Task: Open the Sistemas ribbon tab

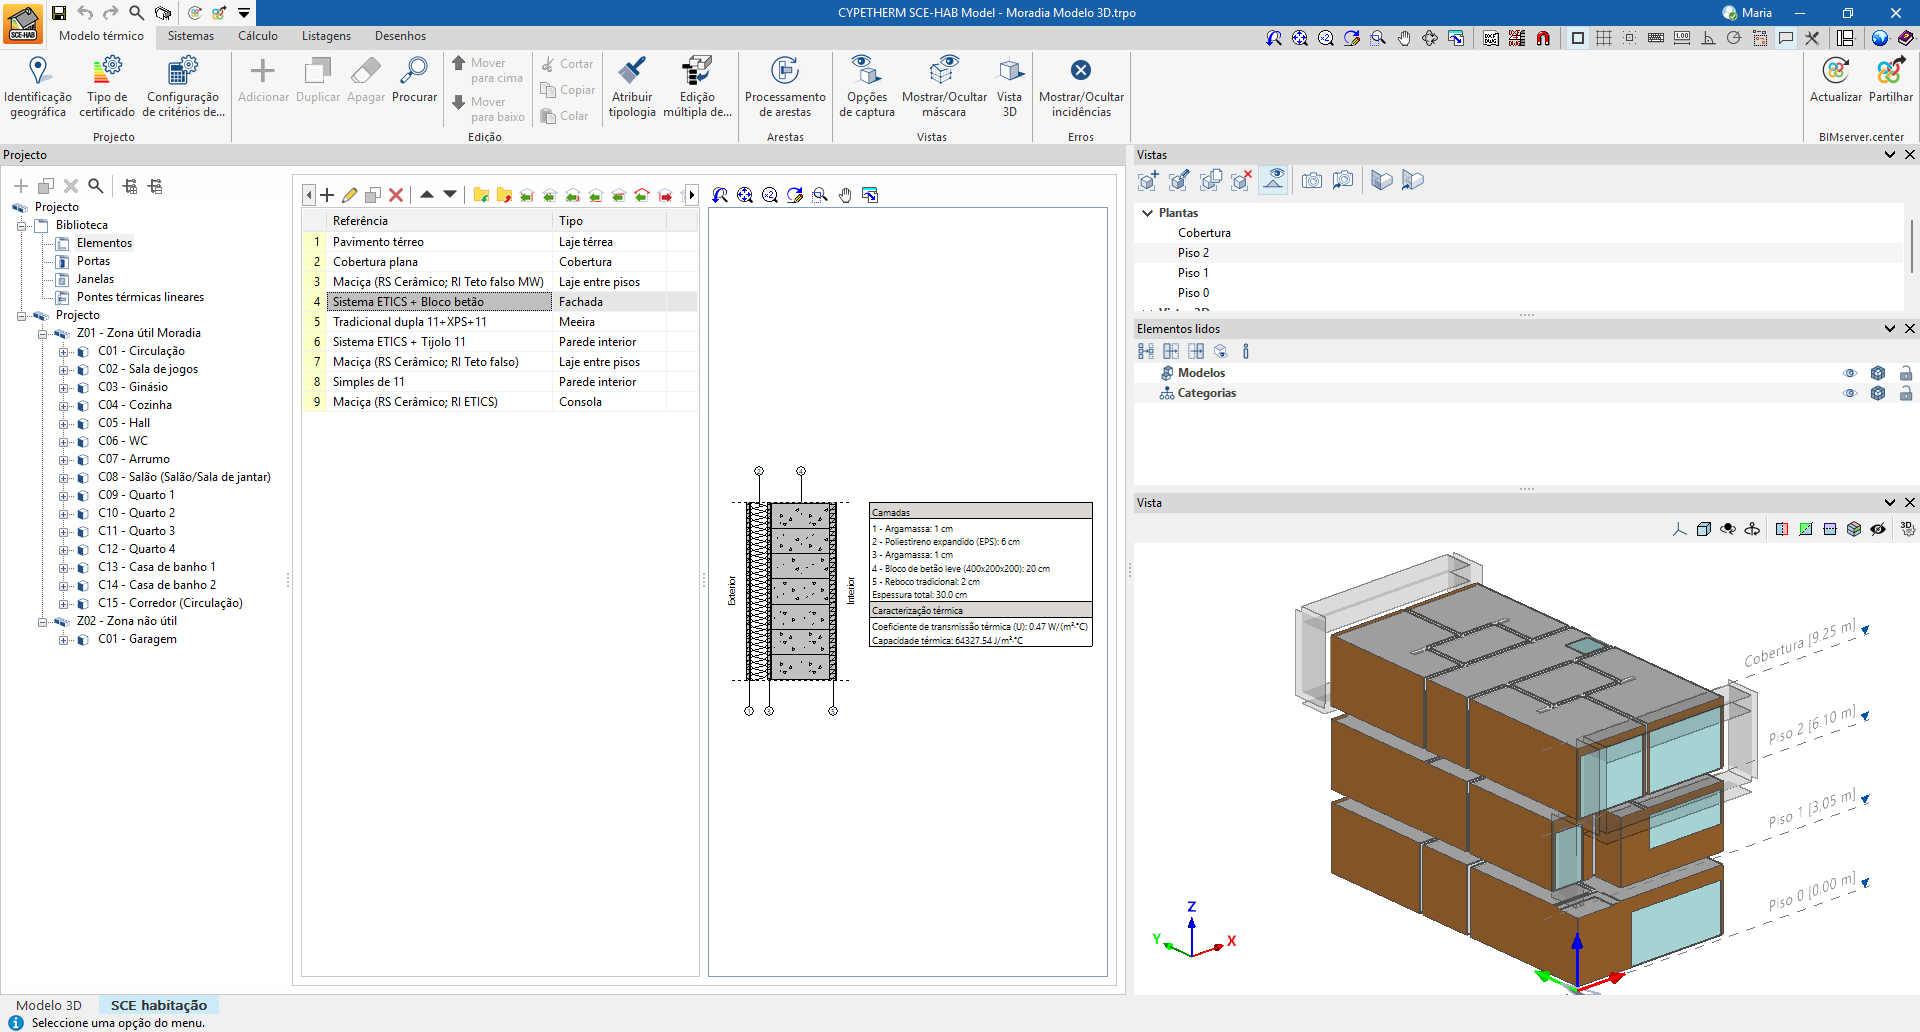Action: tap(190, 36)
